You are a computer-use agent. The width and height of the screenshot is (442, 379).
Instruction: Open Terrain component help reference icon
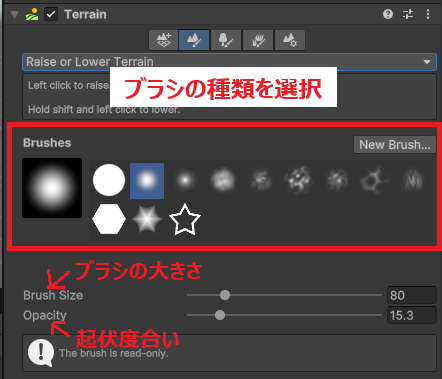tap(388, 14)
